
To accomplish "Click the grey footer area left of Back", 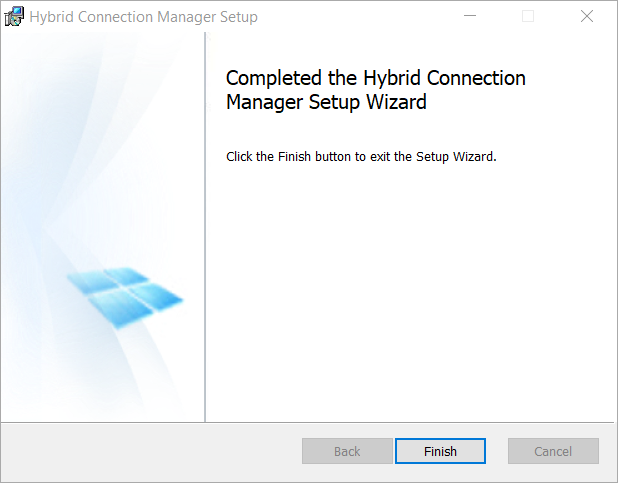I will pyautogui.click(x=150, y=451).
